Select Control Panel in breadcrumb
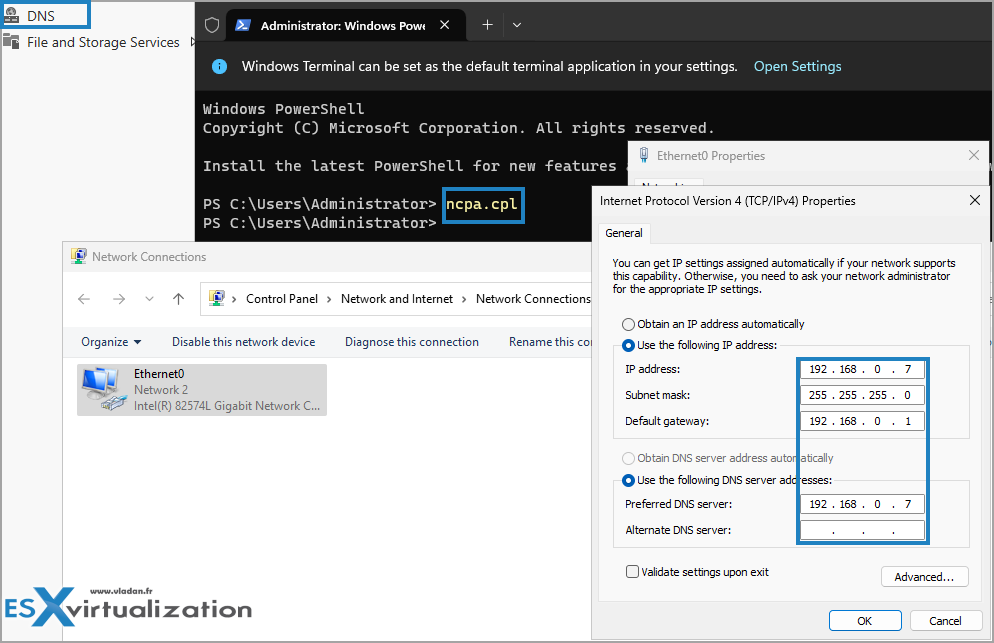Image resolution: width=994 pixels, height=643 pixels. click(282, 299)
